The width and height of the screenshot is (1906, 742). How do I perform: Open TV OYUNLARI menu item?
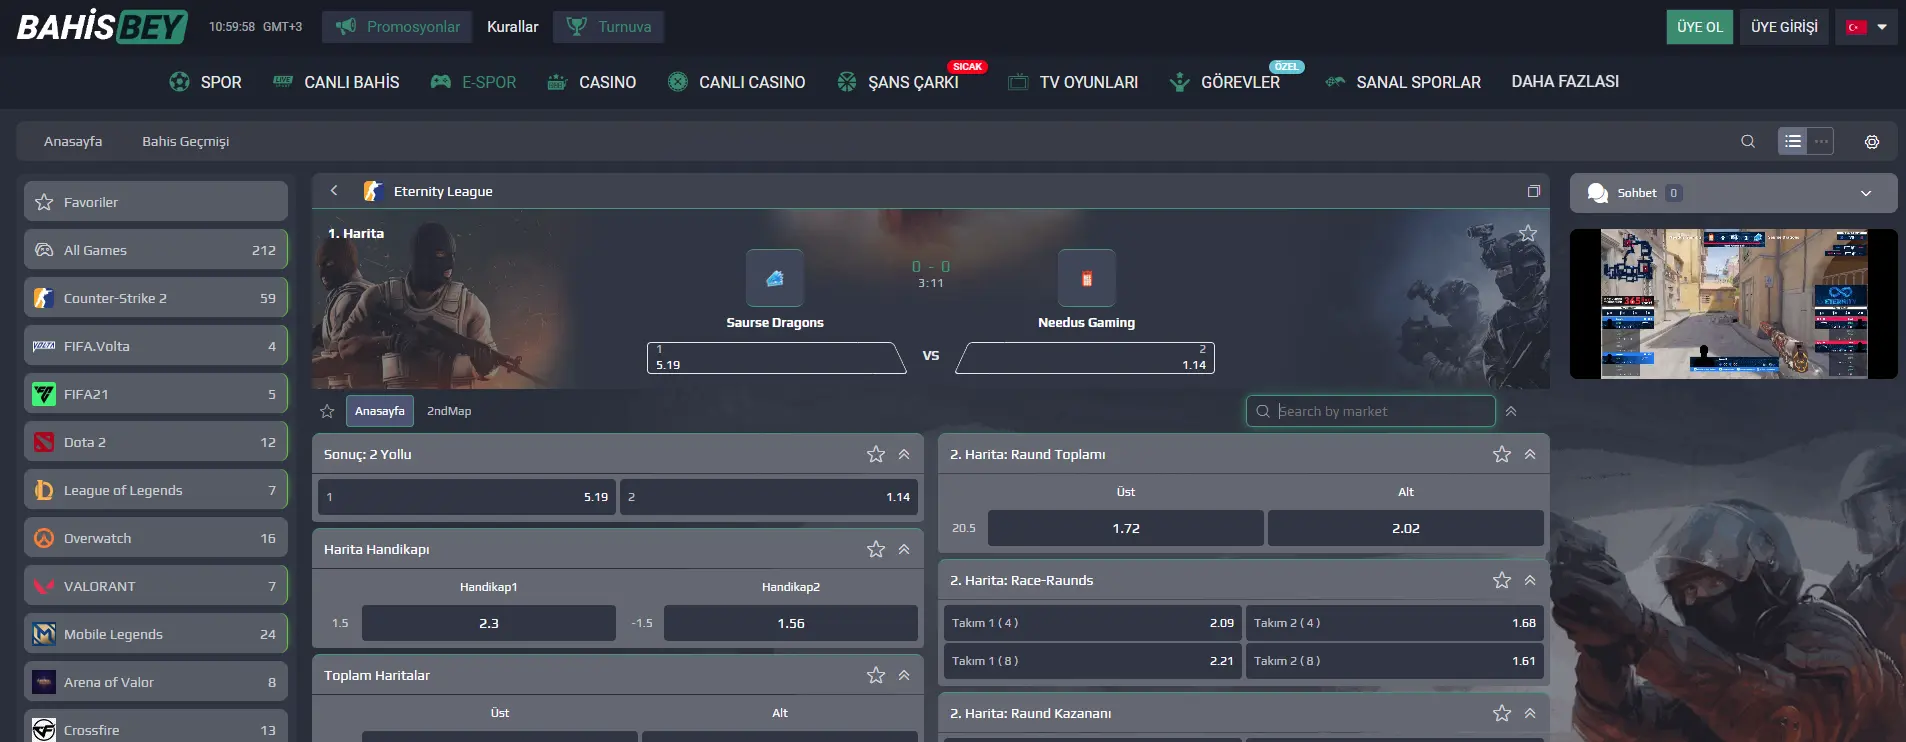click(x=1073, y=82)
